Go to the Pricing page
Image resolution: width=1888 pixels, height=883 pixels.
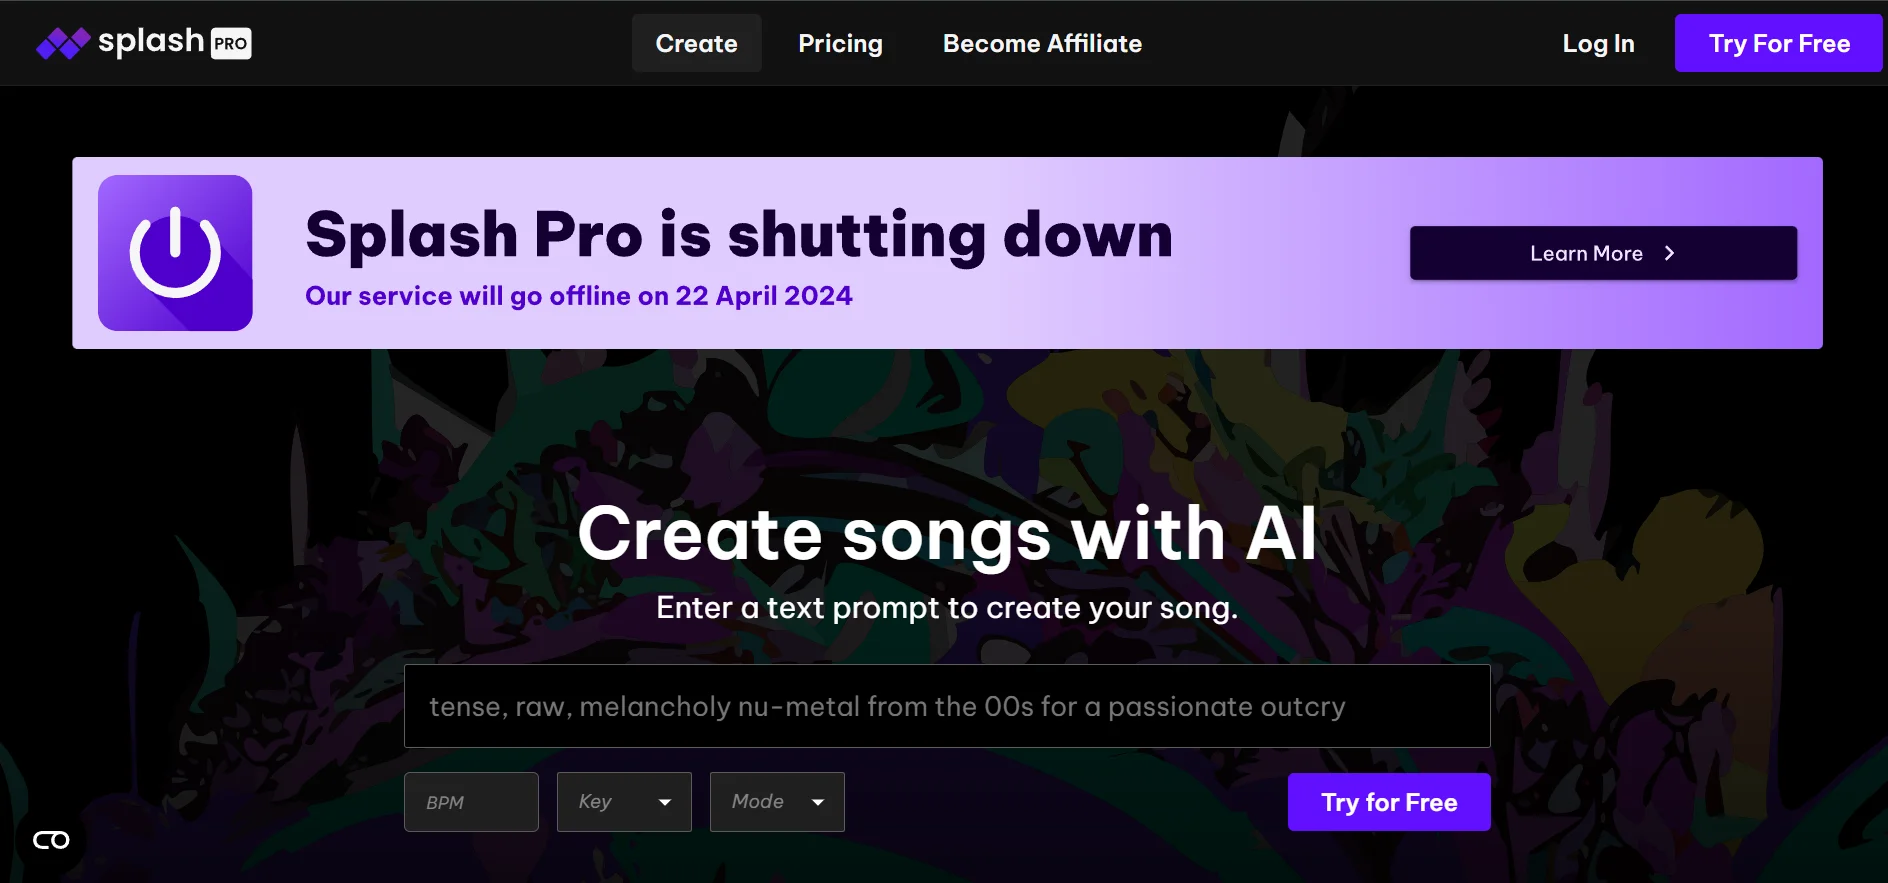pyautogui.click(x=840, y=43)
